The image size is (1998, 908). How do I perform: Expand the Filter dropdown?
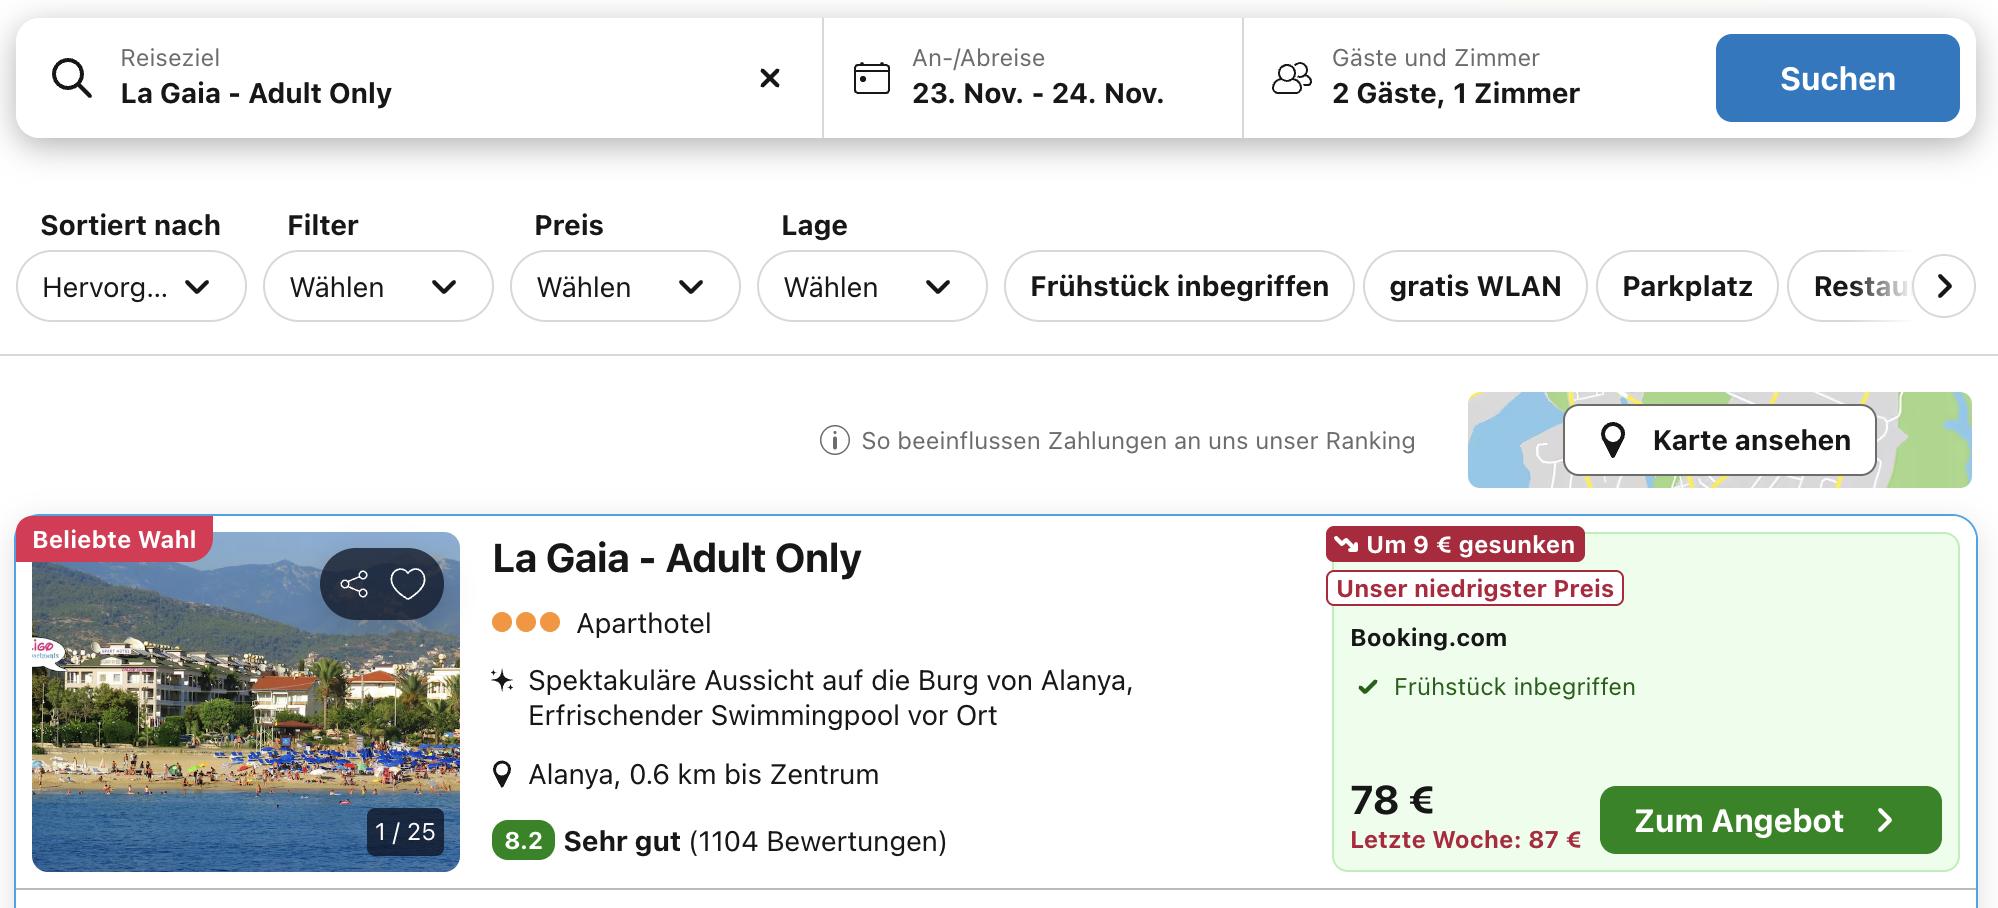pos(378,287)
